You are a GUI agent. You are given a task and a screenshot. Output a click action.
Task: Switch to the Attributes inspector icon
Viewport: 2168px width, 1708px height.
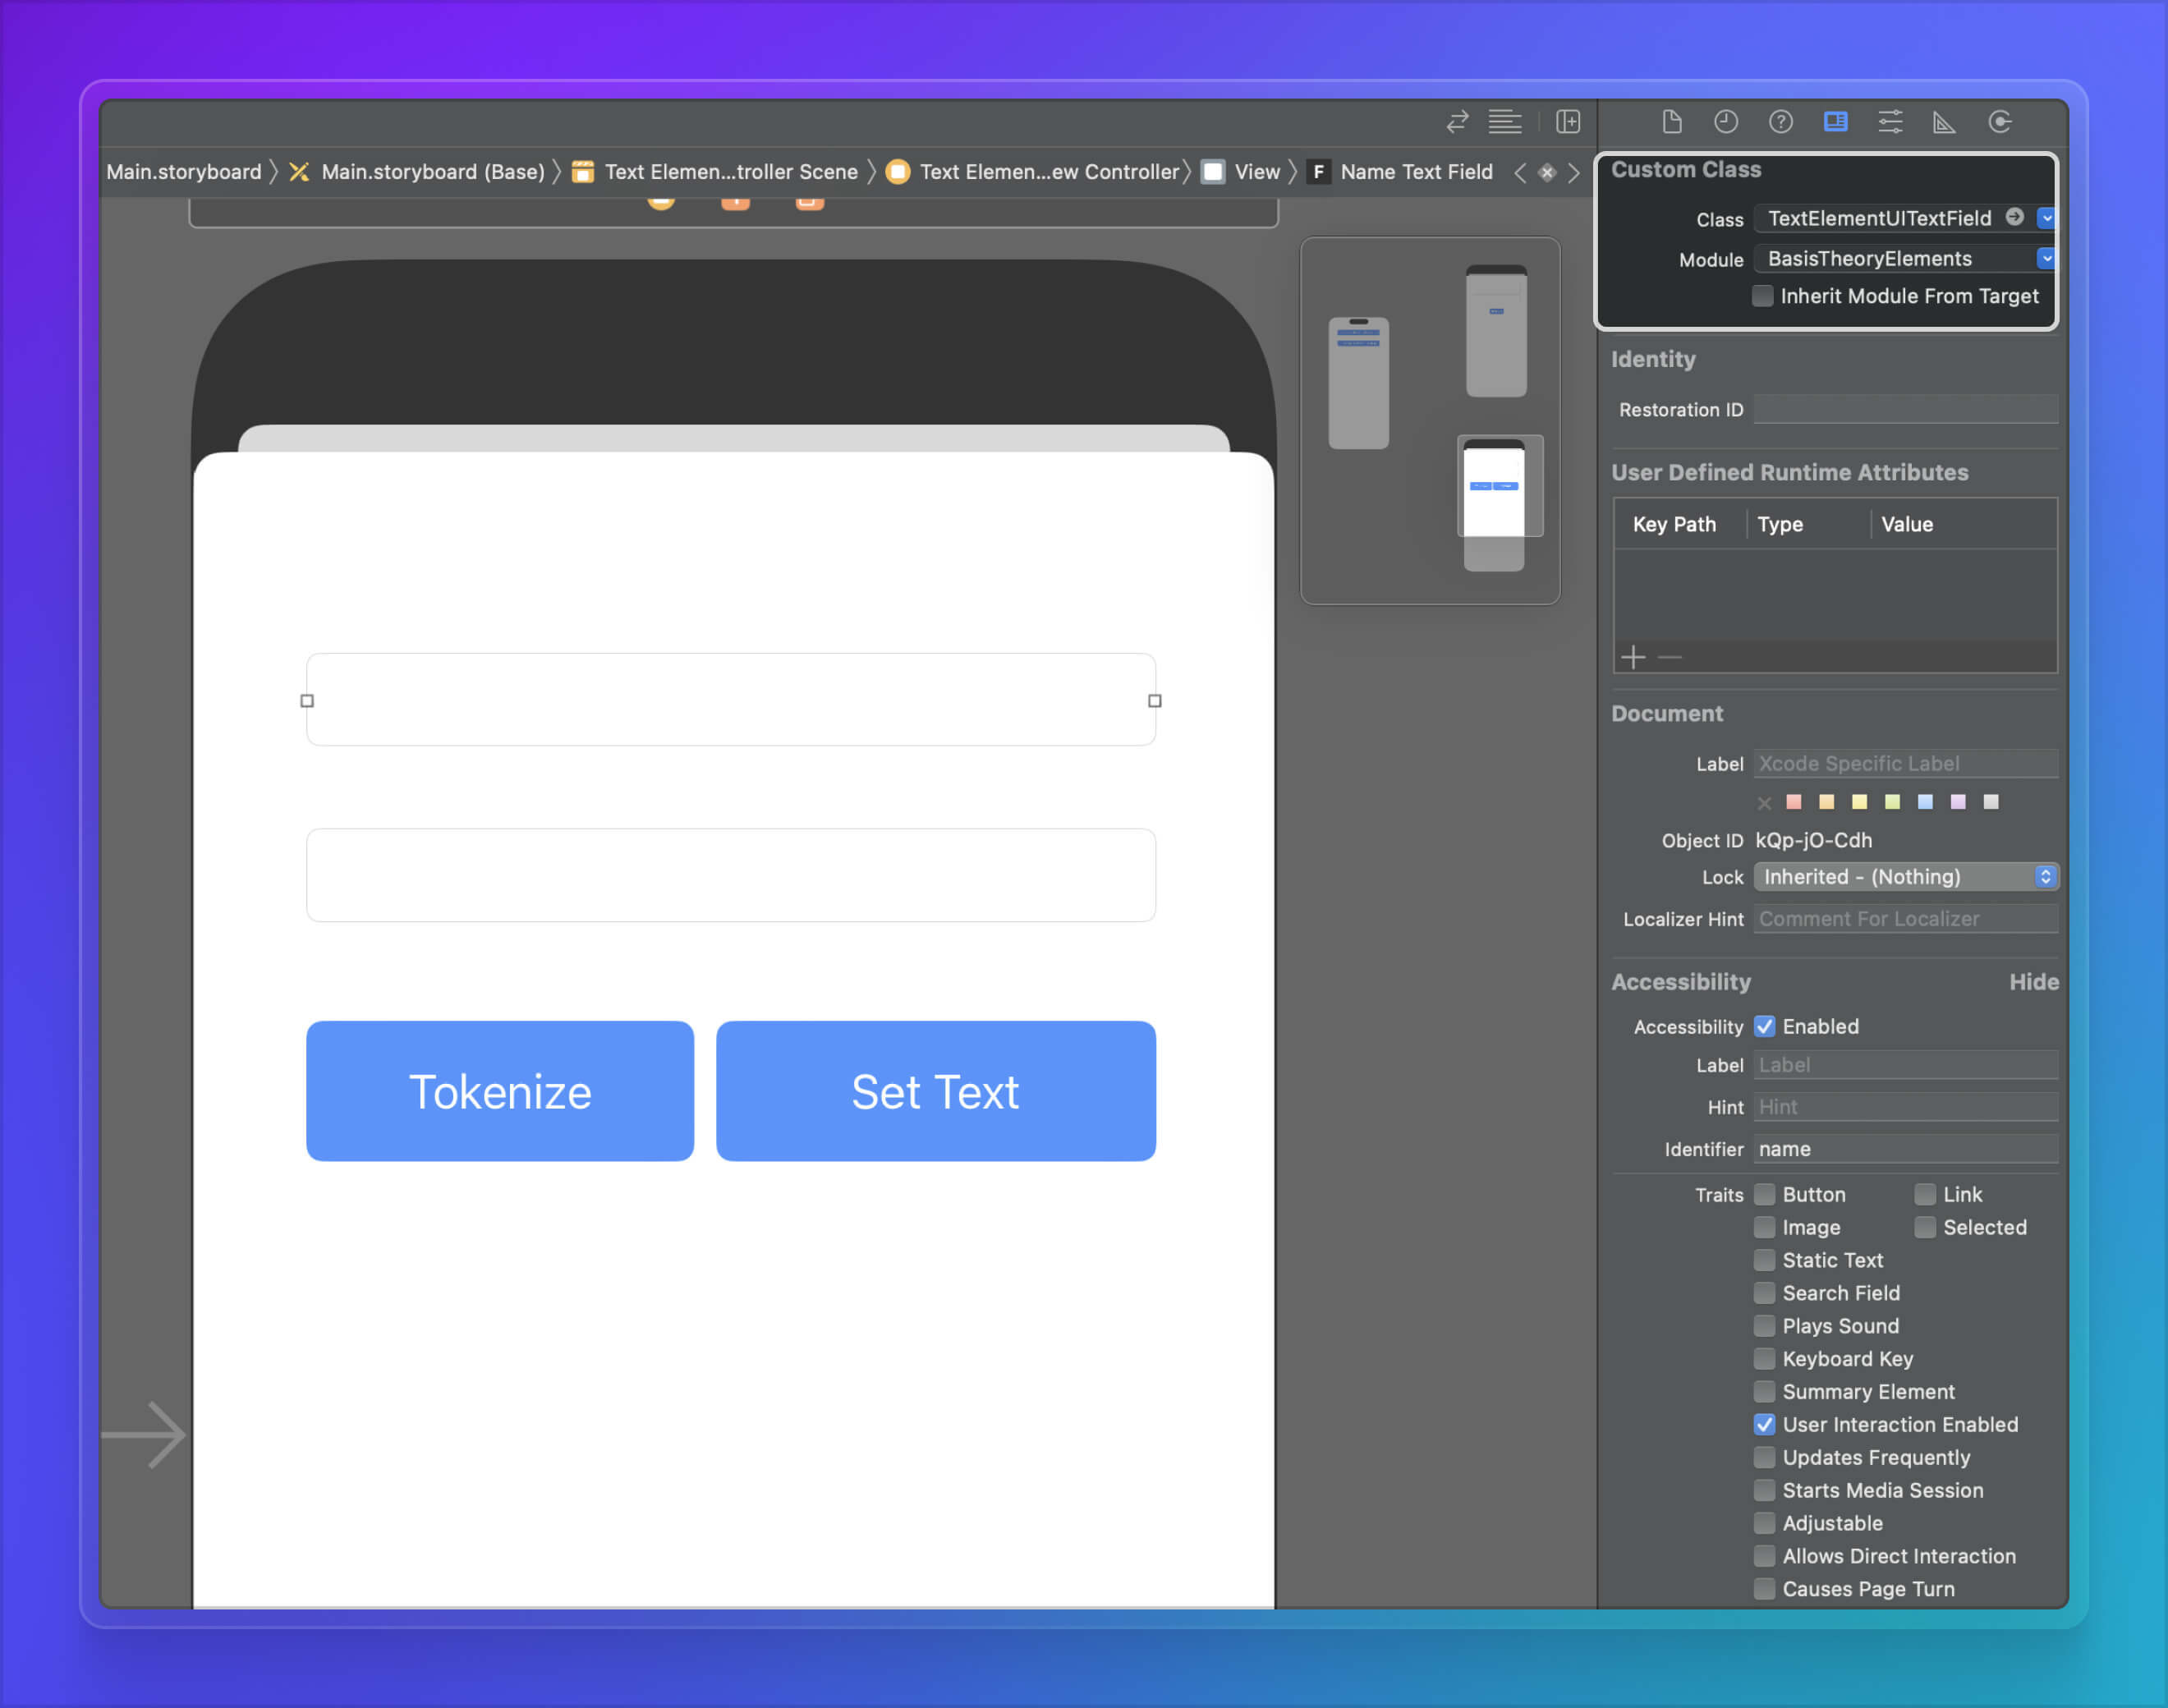pos(1890,122)
